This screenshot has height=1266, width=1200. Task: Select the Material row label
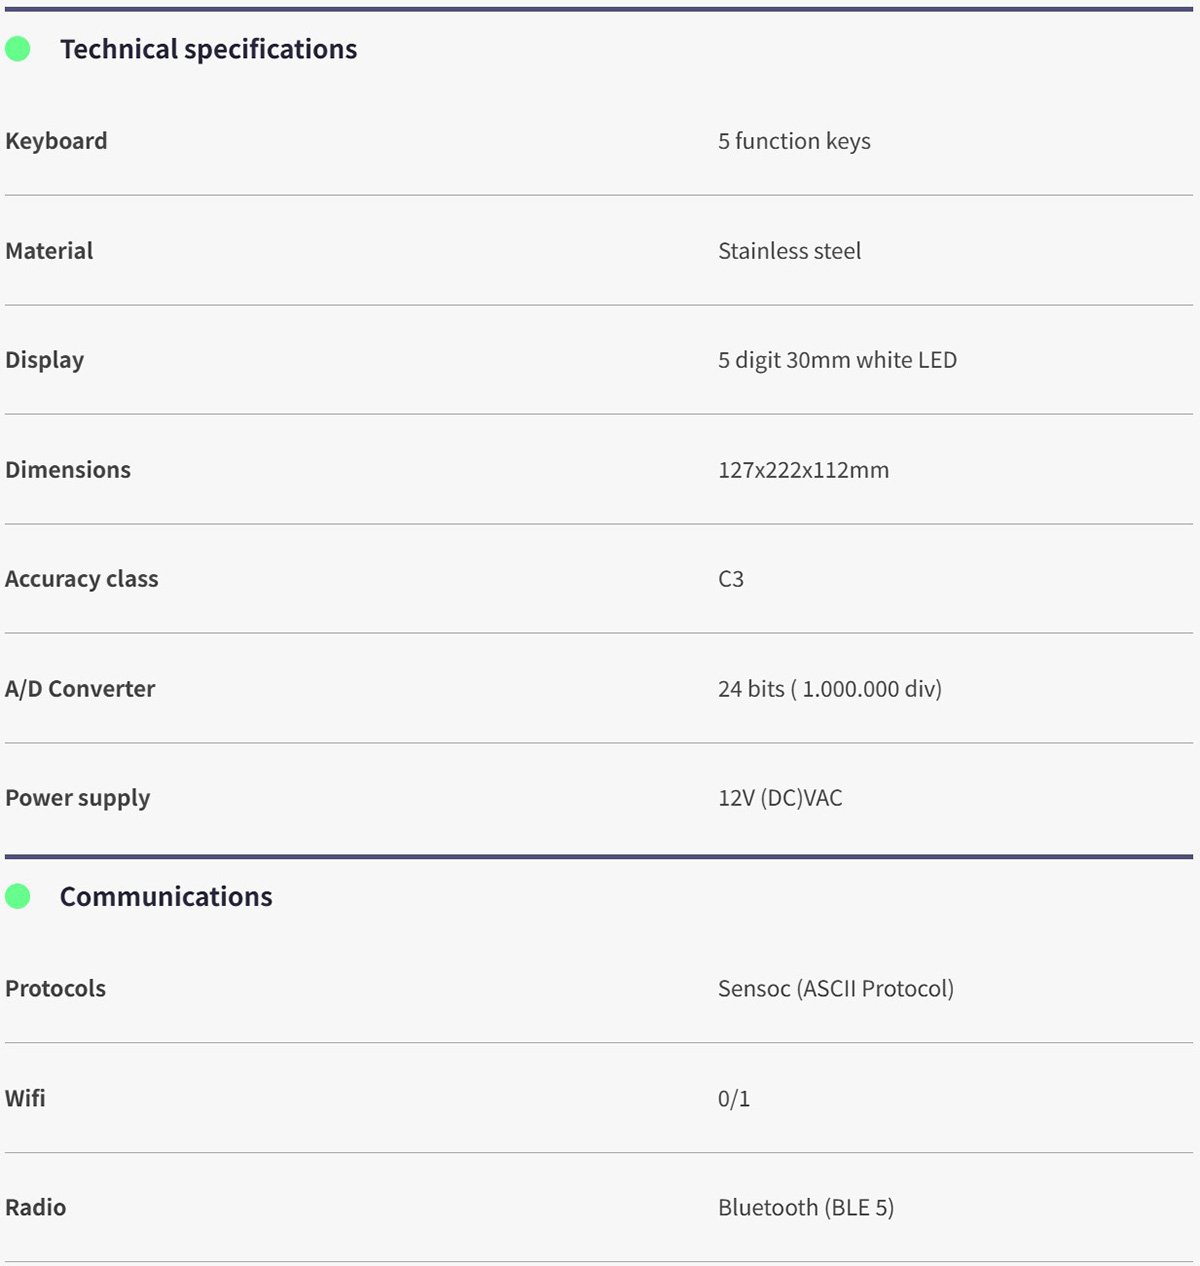tap(49, 251)
